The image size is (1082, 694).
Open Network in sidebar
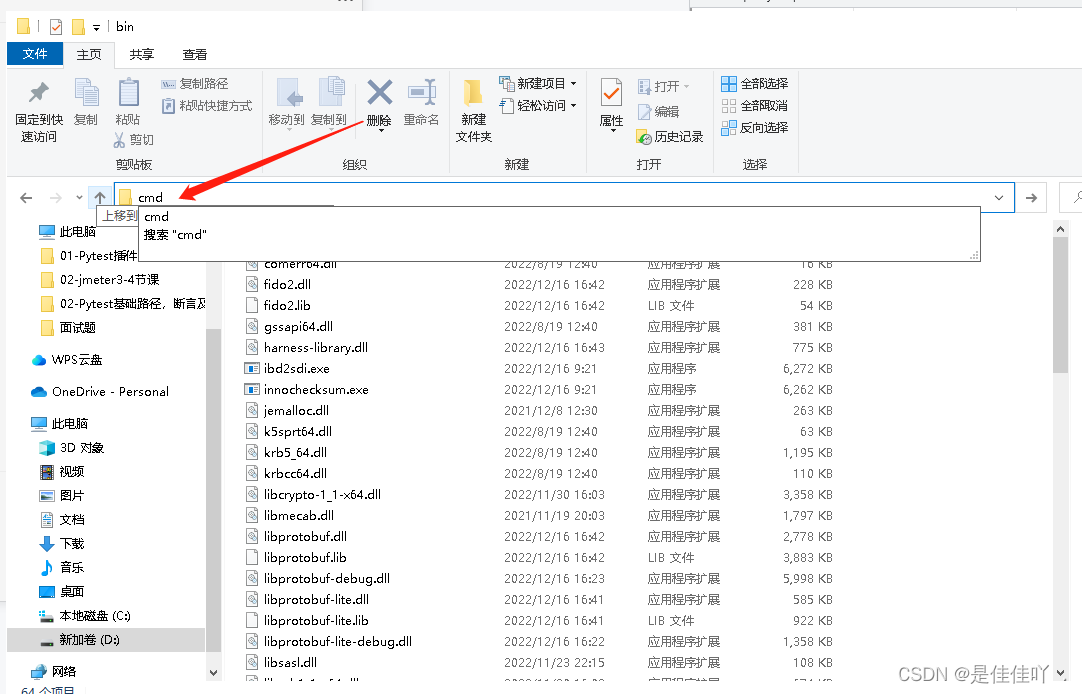point(54,671)
